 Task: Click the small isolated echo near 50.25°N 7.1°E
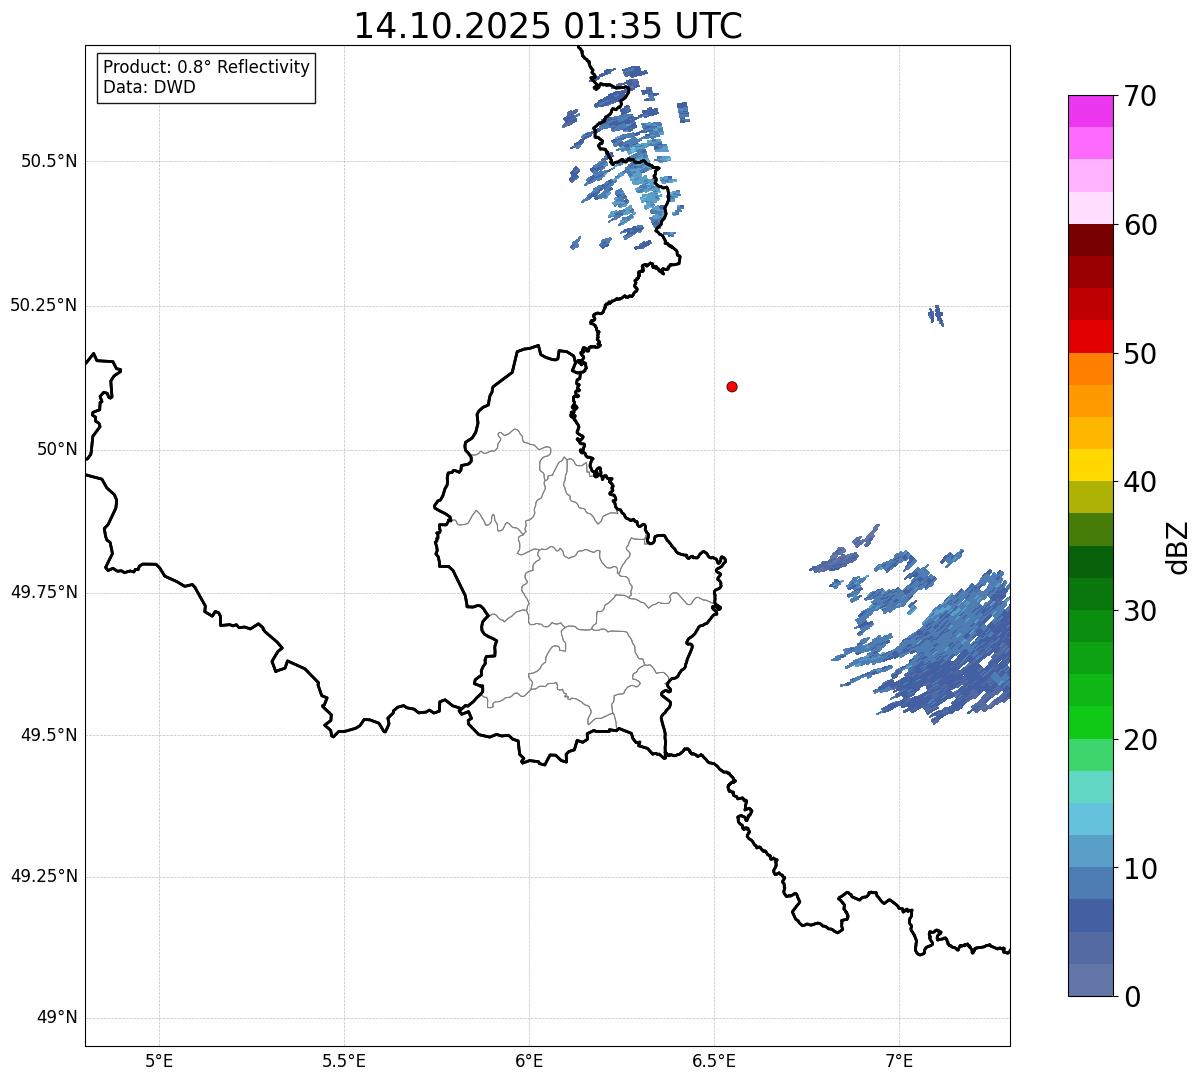pos(936,315)
